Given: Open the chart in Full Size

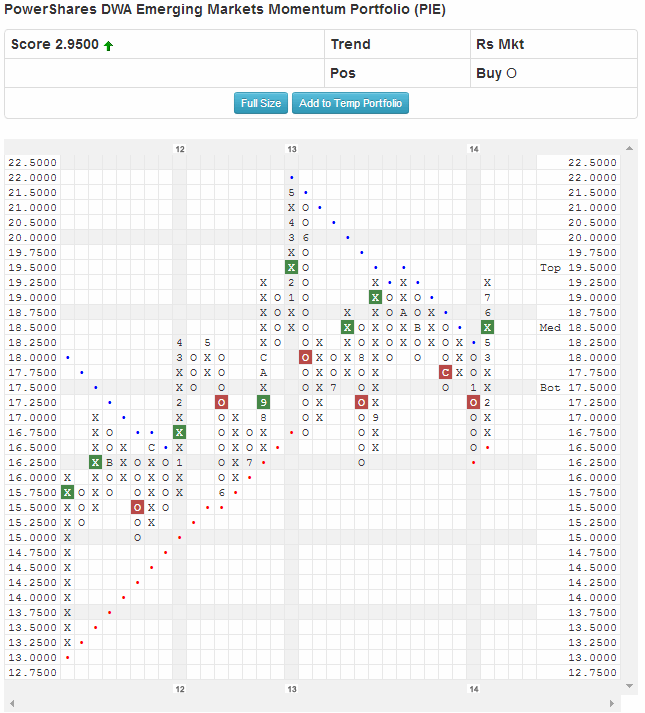Looking at the screenshot, I should (x=261, y=103).
